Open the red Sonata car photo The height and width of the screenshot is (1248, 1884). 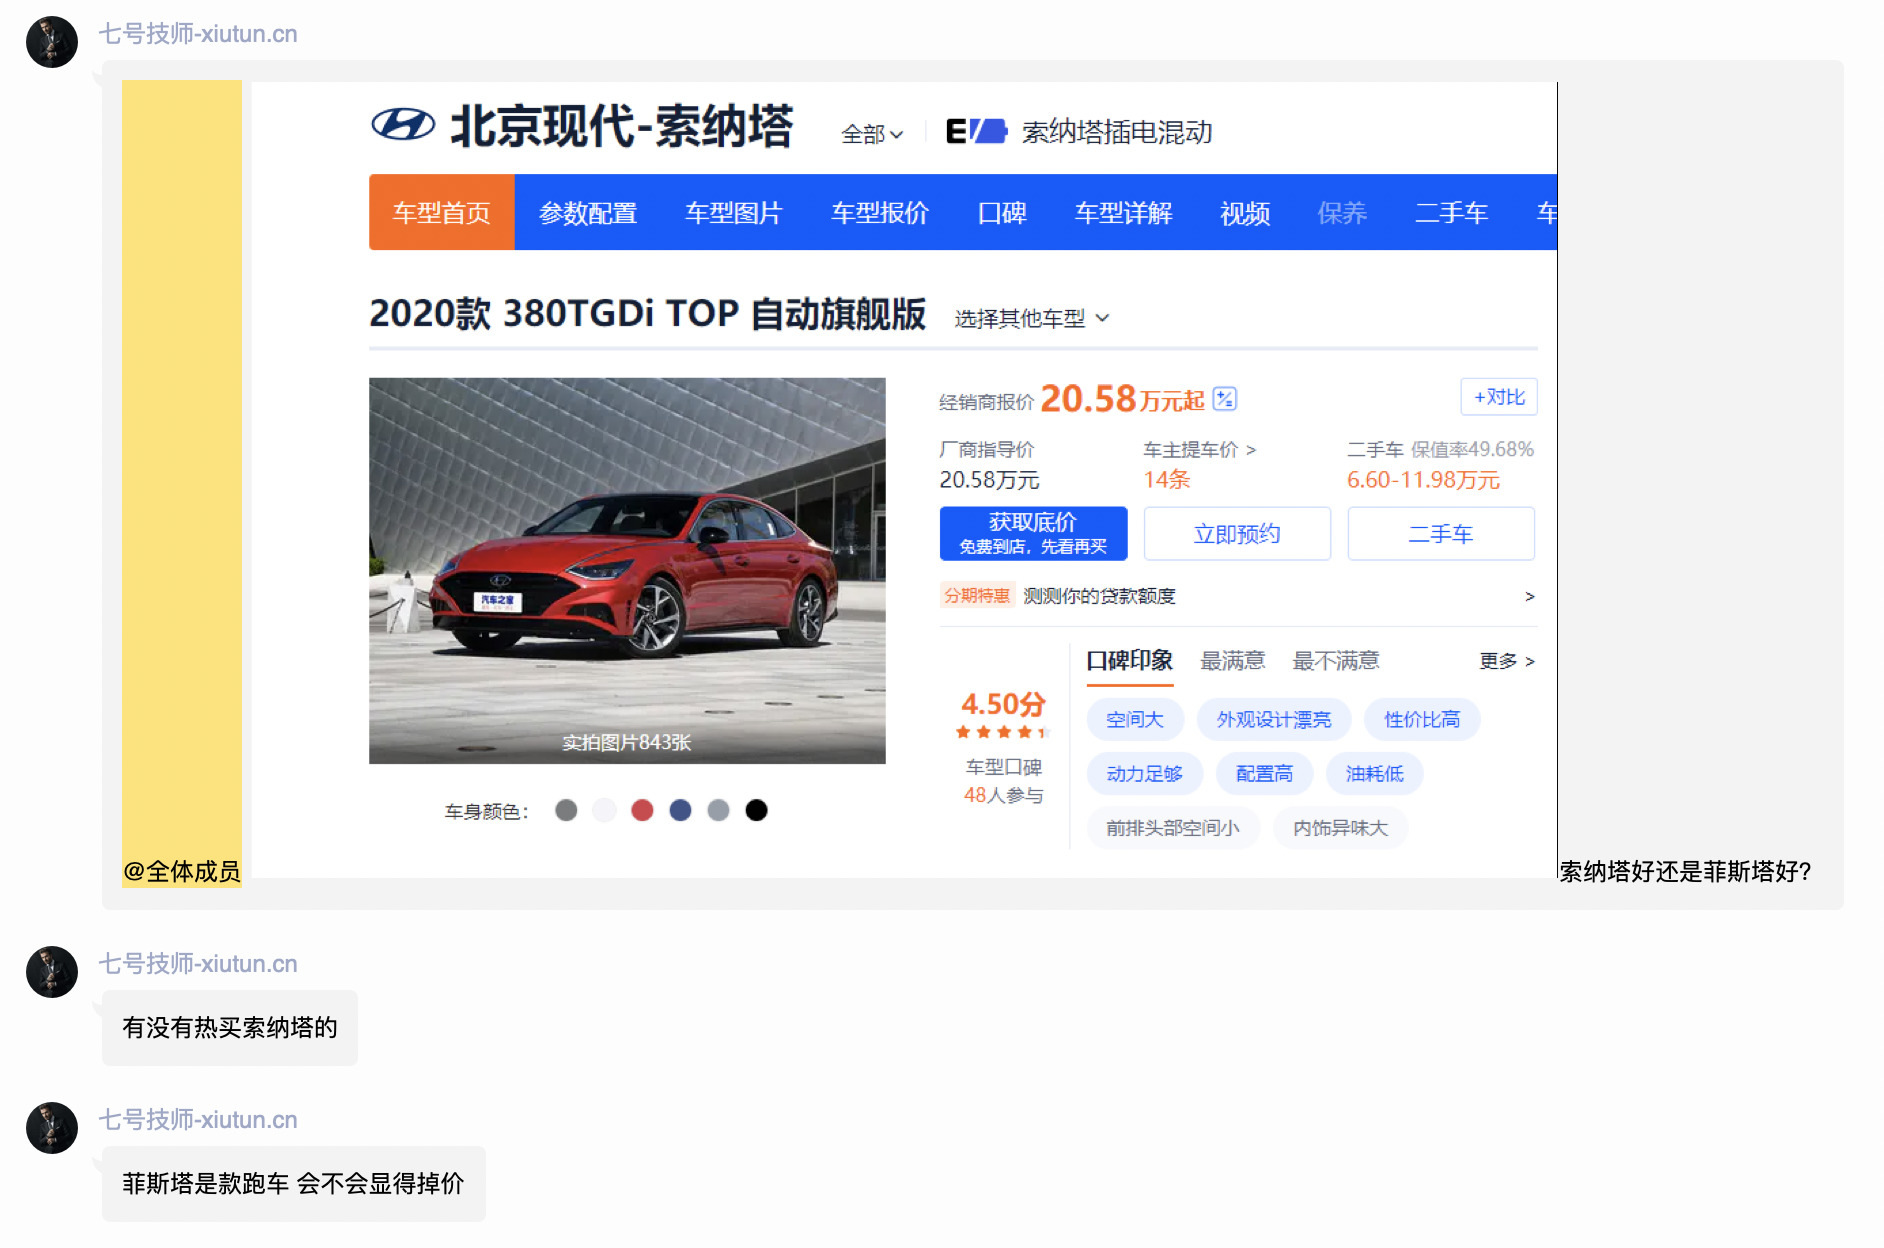click(627, 570)
